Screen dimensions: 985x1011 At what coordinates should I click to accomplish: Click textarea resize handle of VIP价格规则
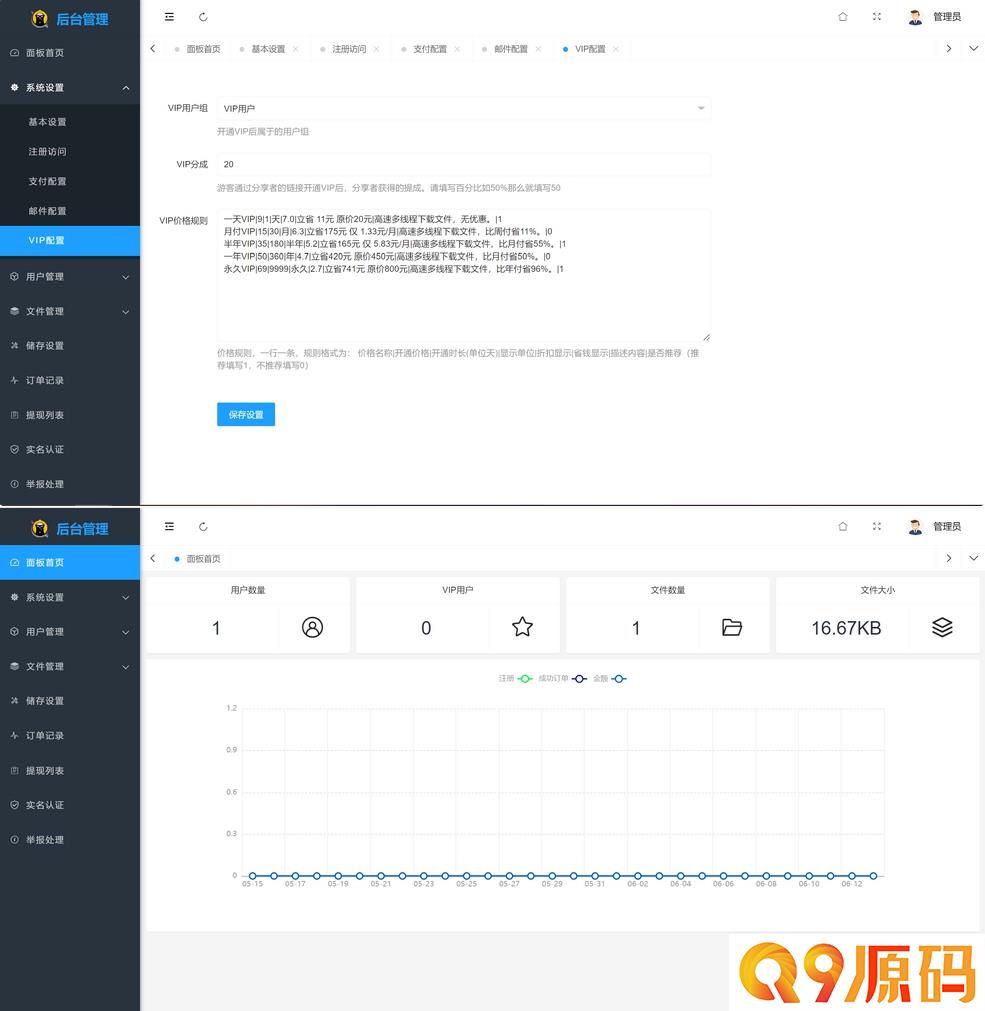(707, 337)
